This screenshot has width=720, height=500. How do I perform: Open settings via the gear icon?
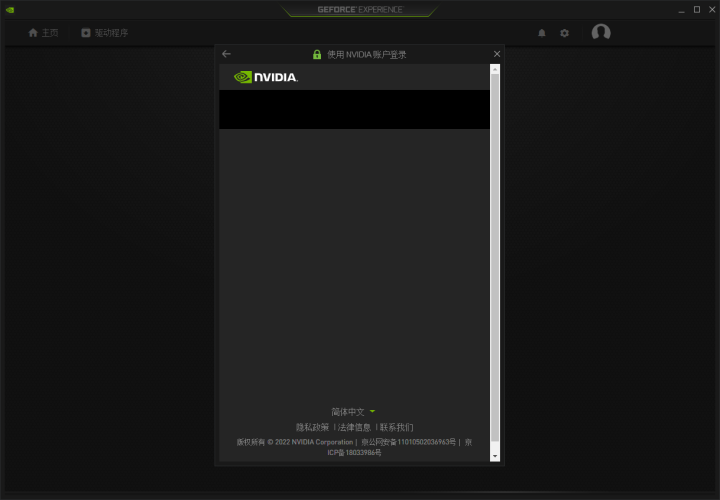pyautogui.click(x=564, y=33)
